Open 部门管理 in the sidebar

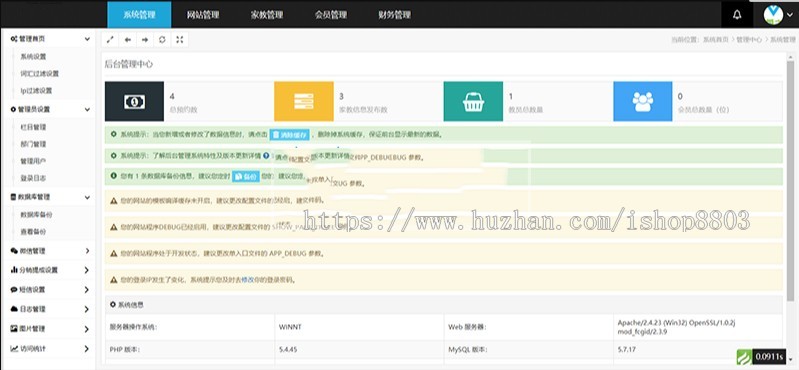33,144
